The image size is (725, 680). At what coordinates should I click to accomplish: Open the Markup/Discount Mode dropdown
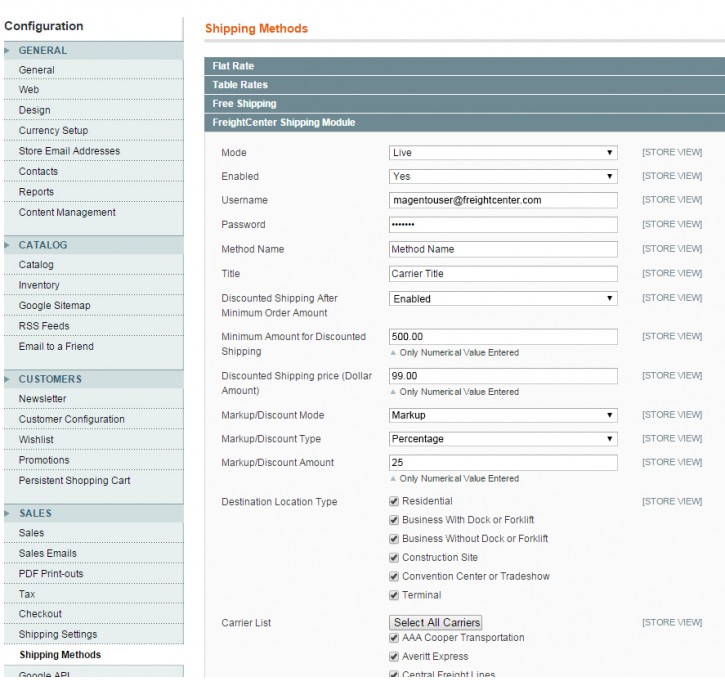[503, 415]
